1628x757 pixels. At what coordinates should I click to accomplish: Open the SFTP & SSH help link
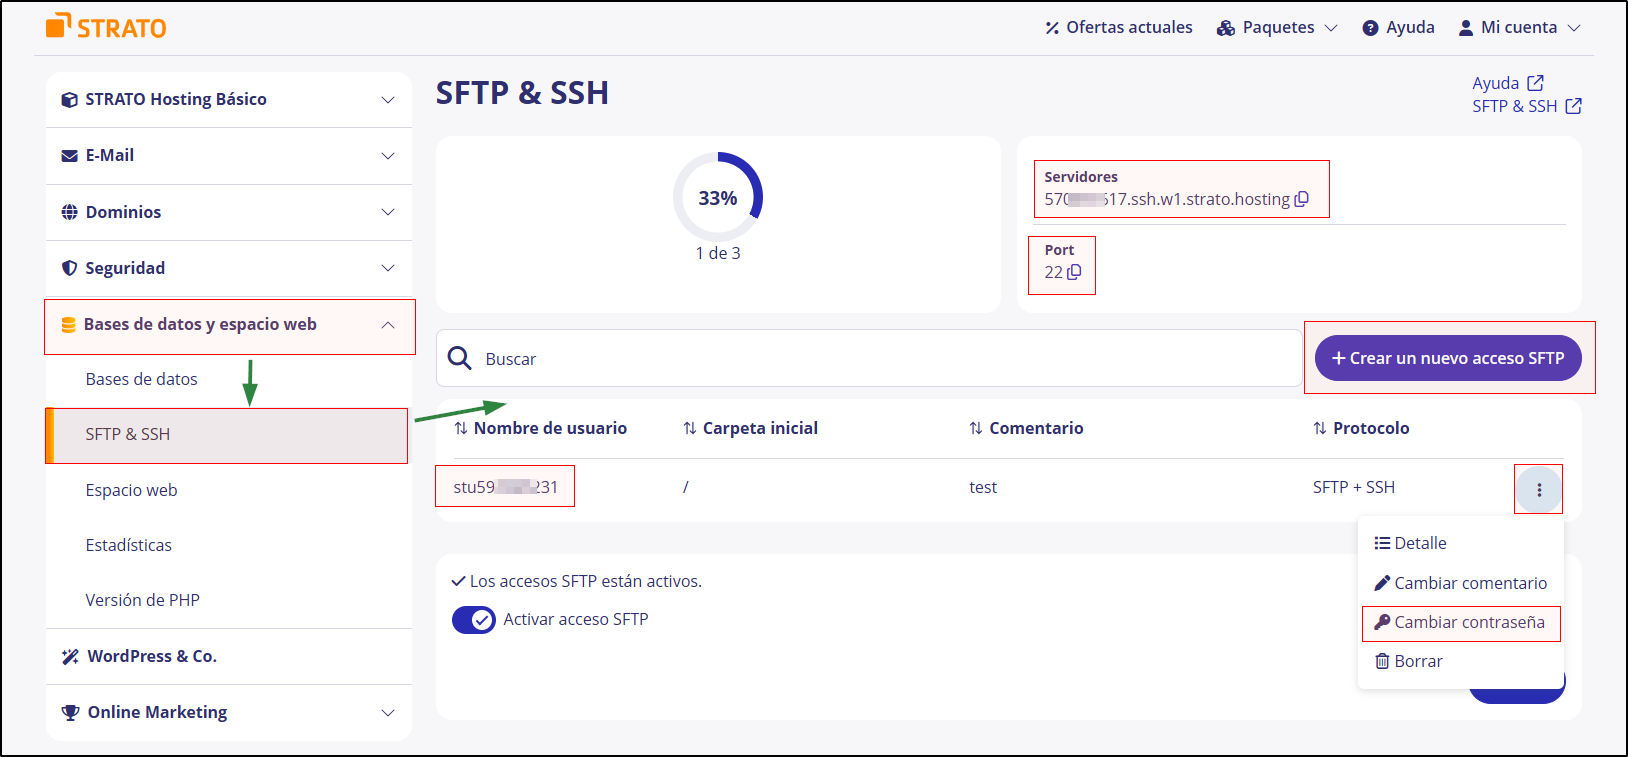[1526, 106]
